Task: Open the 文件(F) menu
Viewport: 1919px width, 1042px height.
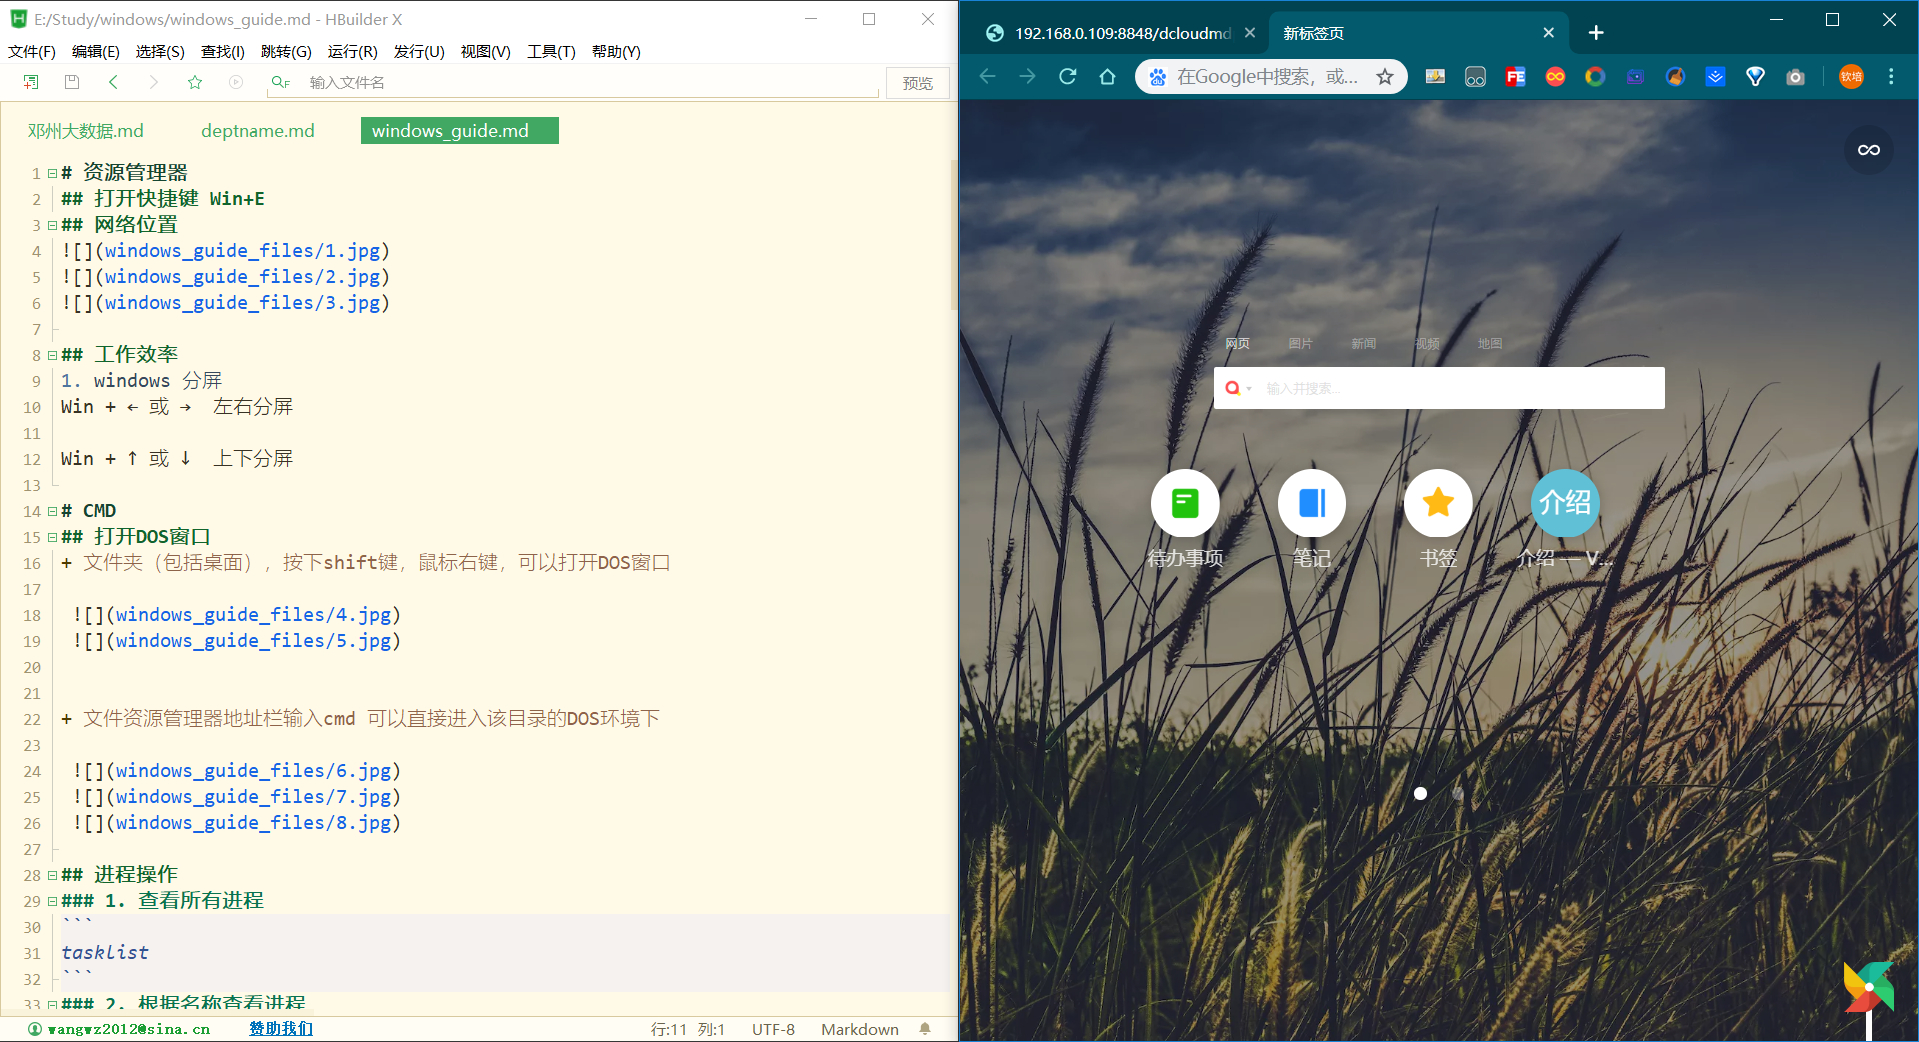Action: [30, 52]
